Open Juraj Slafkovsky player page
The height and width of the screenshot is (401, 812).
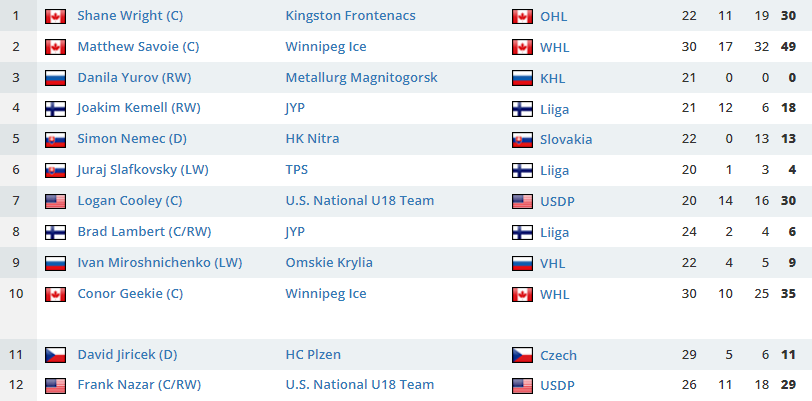coord(143,170)
